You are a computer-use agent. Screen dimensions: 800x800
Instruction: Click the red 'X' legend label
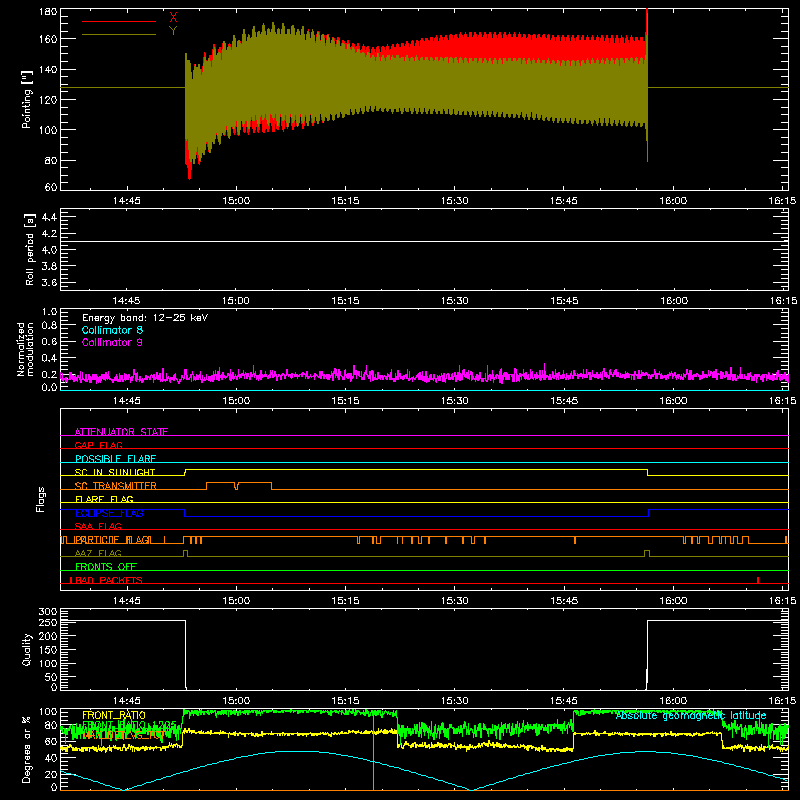173,18
